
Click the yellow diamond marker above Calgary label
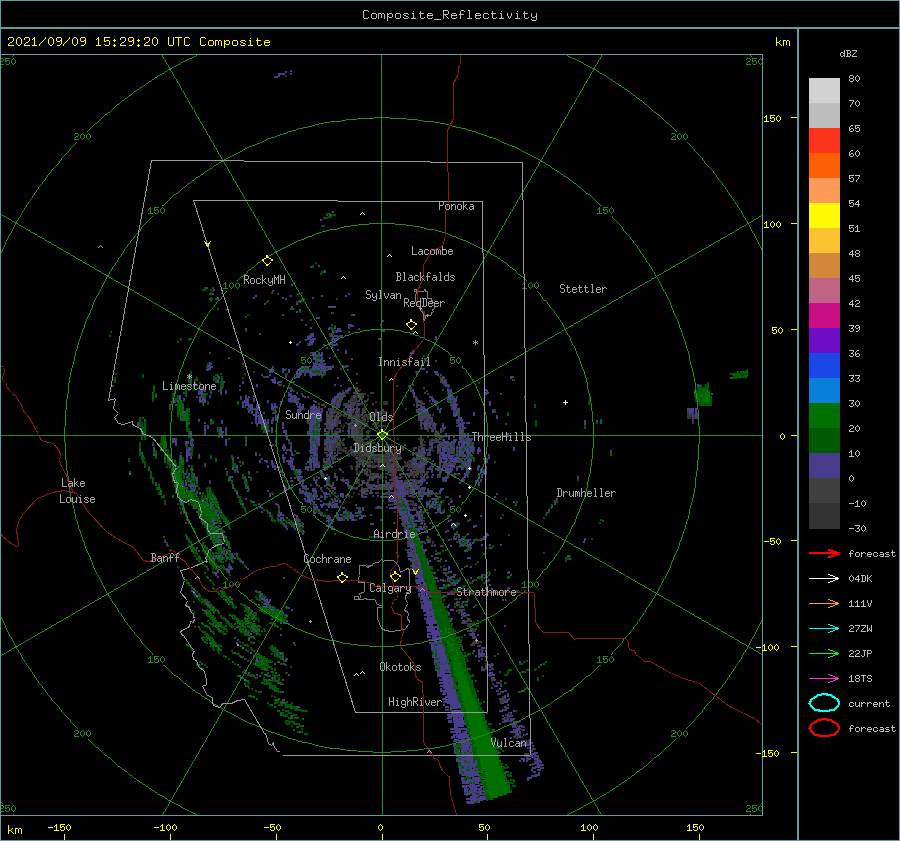(395, 576)
